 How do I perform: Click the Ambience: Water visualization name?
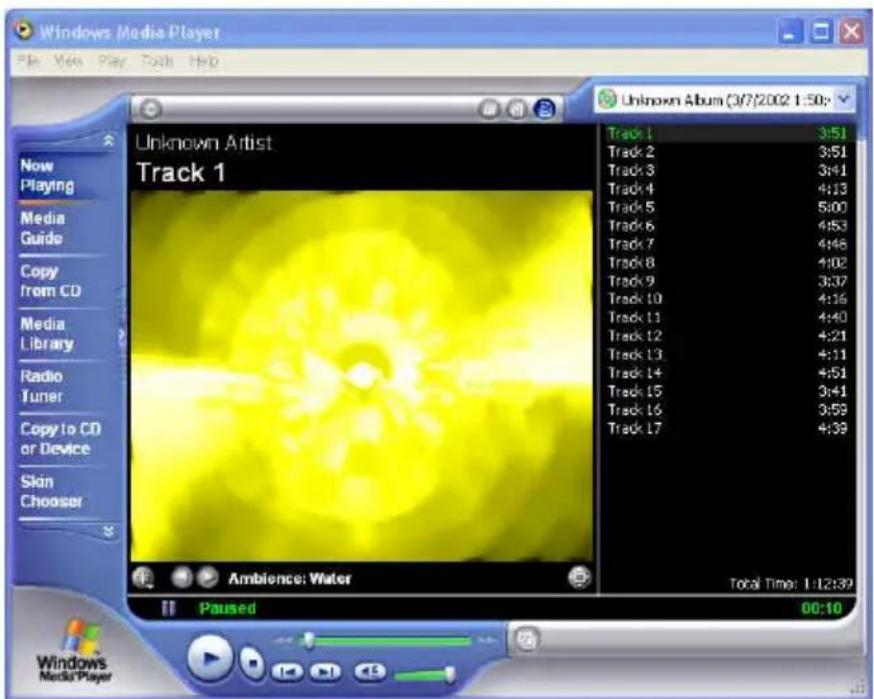coord(290,579)
